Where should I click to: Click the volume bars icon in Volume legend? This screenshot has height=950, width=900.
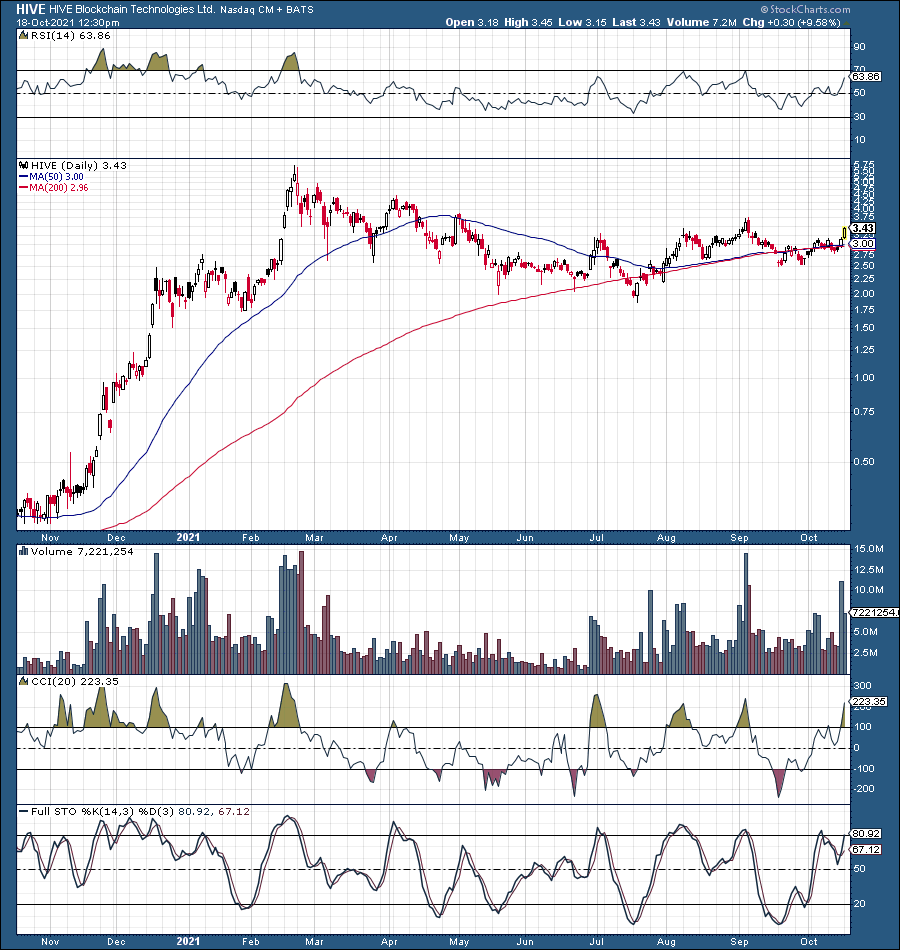click(x=24, y=551)
